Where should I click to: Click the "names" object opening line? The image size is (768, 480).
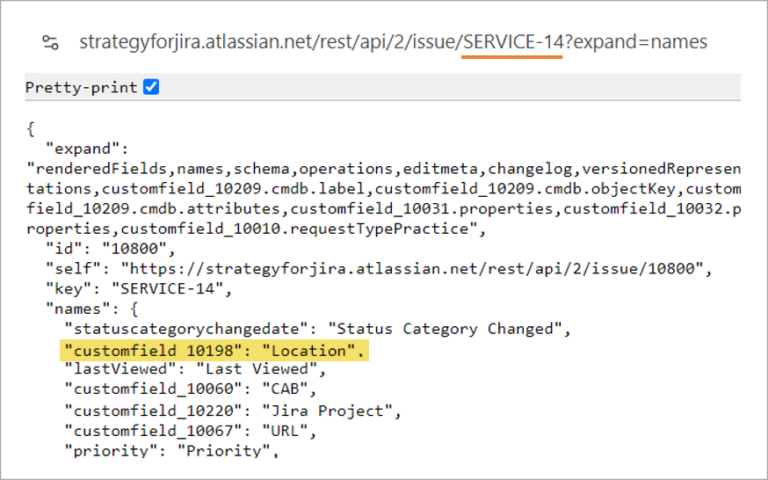pos(92,309)
